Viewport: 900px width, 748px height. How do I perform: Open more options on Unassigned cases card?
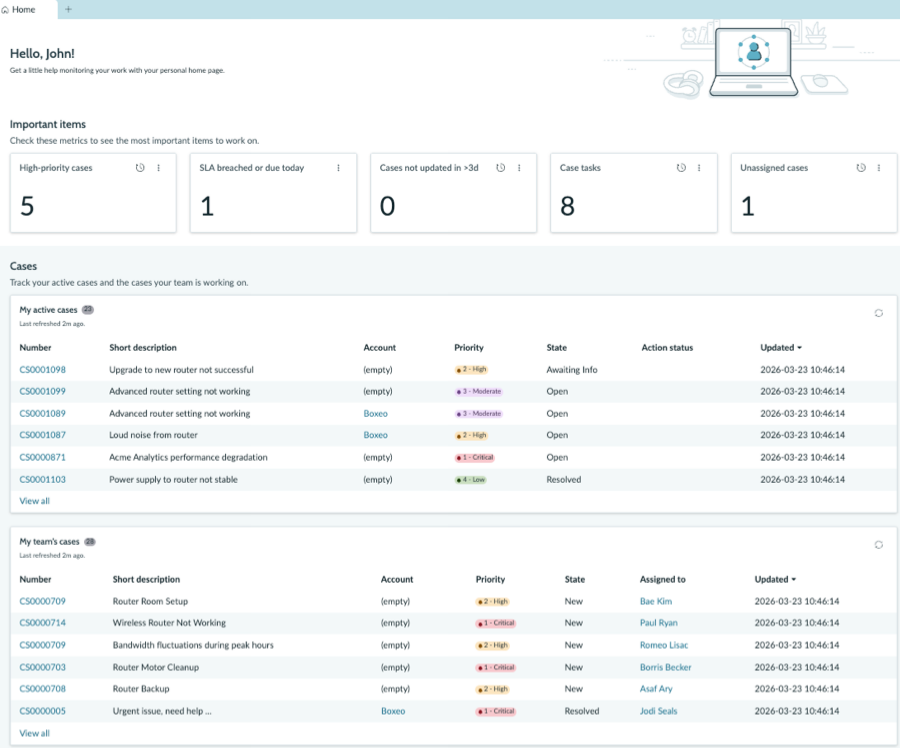point(879,168)
